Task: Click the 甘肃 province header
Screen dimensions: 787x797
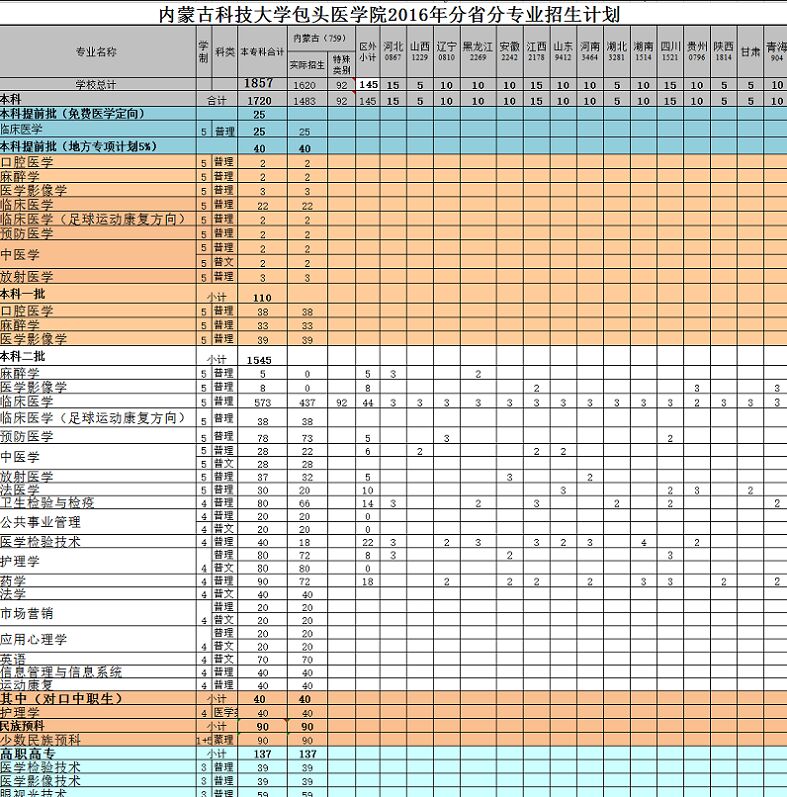Action: coord(750,51)
